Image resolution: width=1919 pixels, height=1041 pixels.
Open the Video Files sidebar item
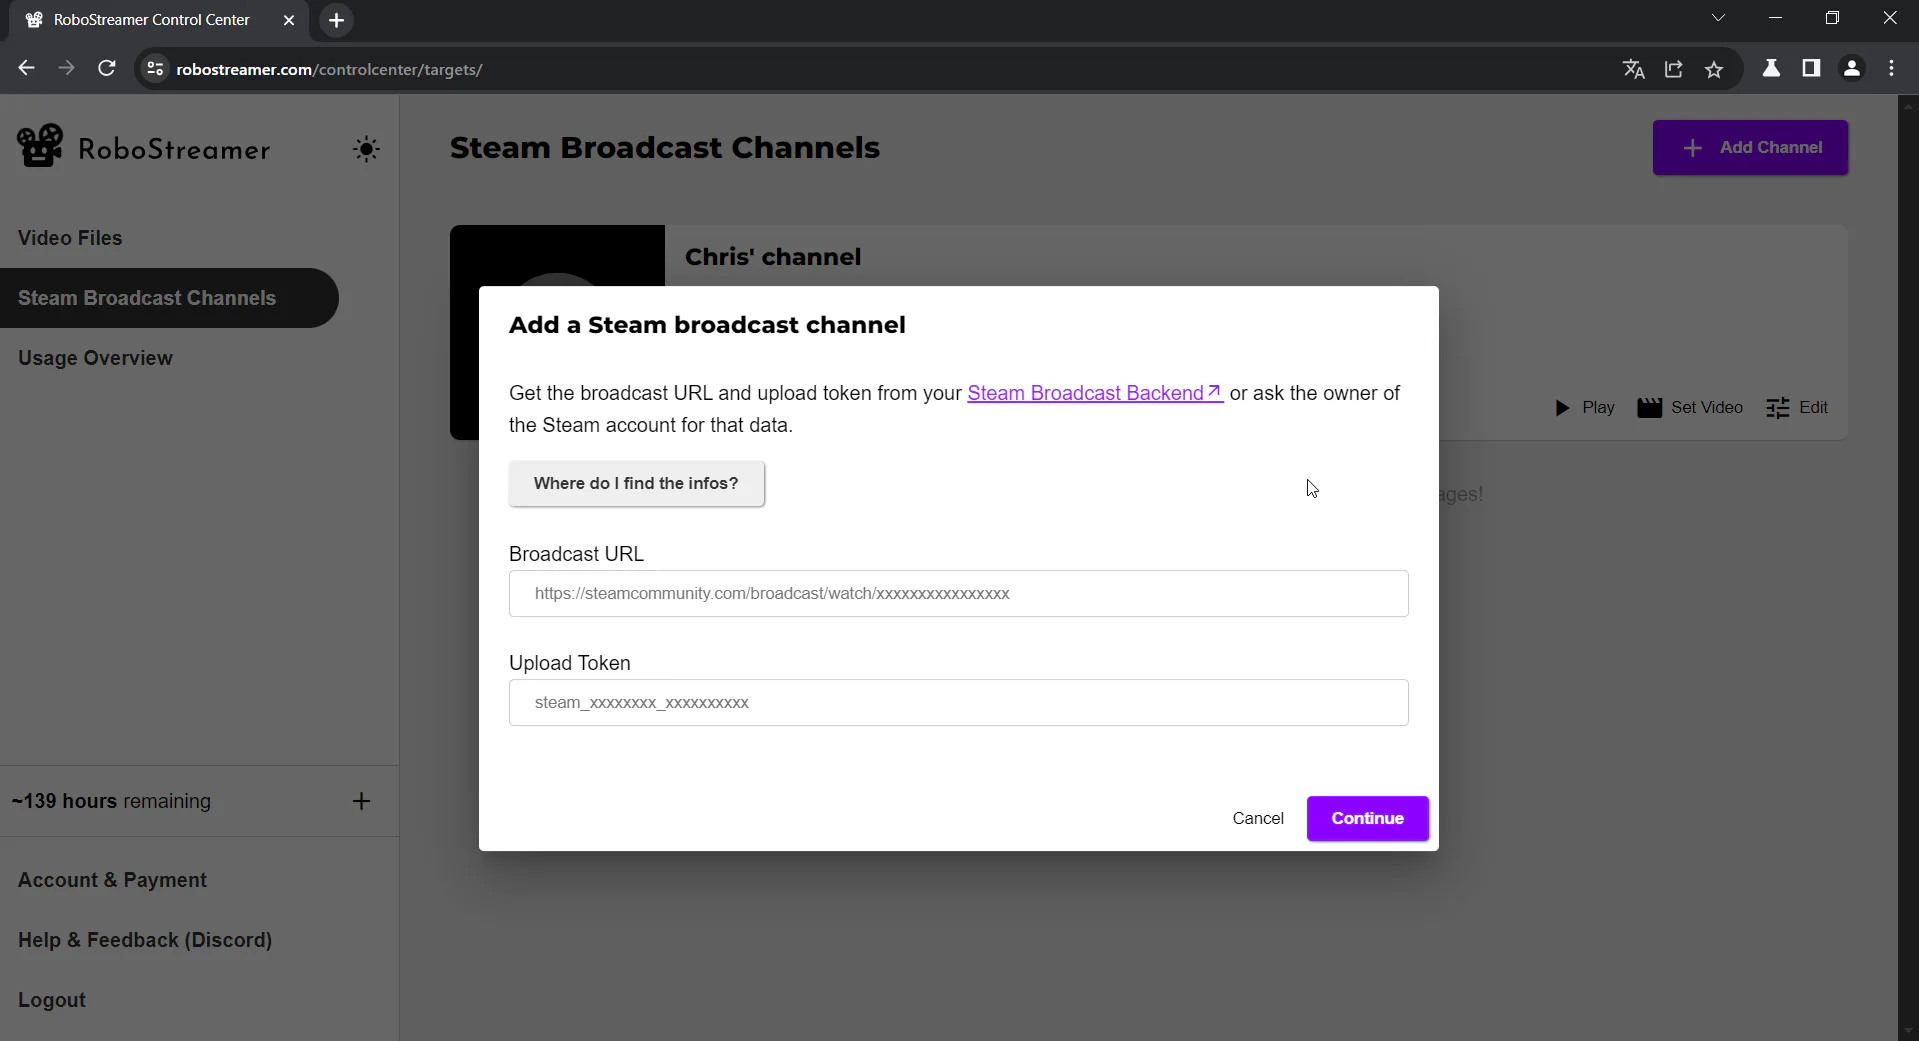70,238
